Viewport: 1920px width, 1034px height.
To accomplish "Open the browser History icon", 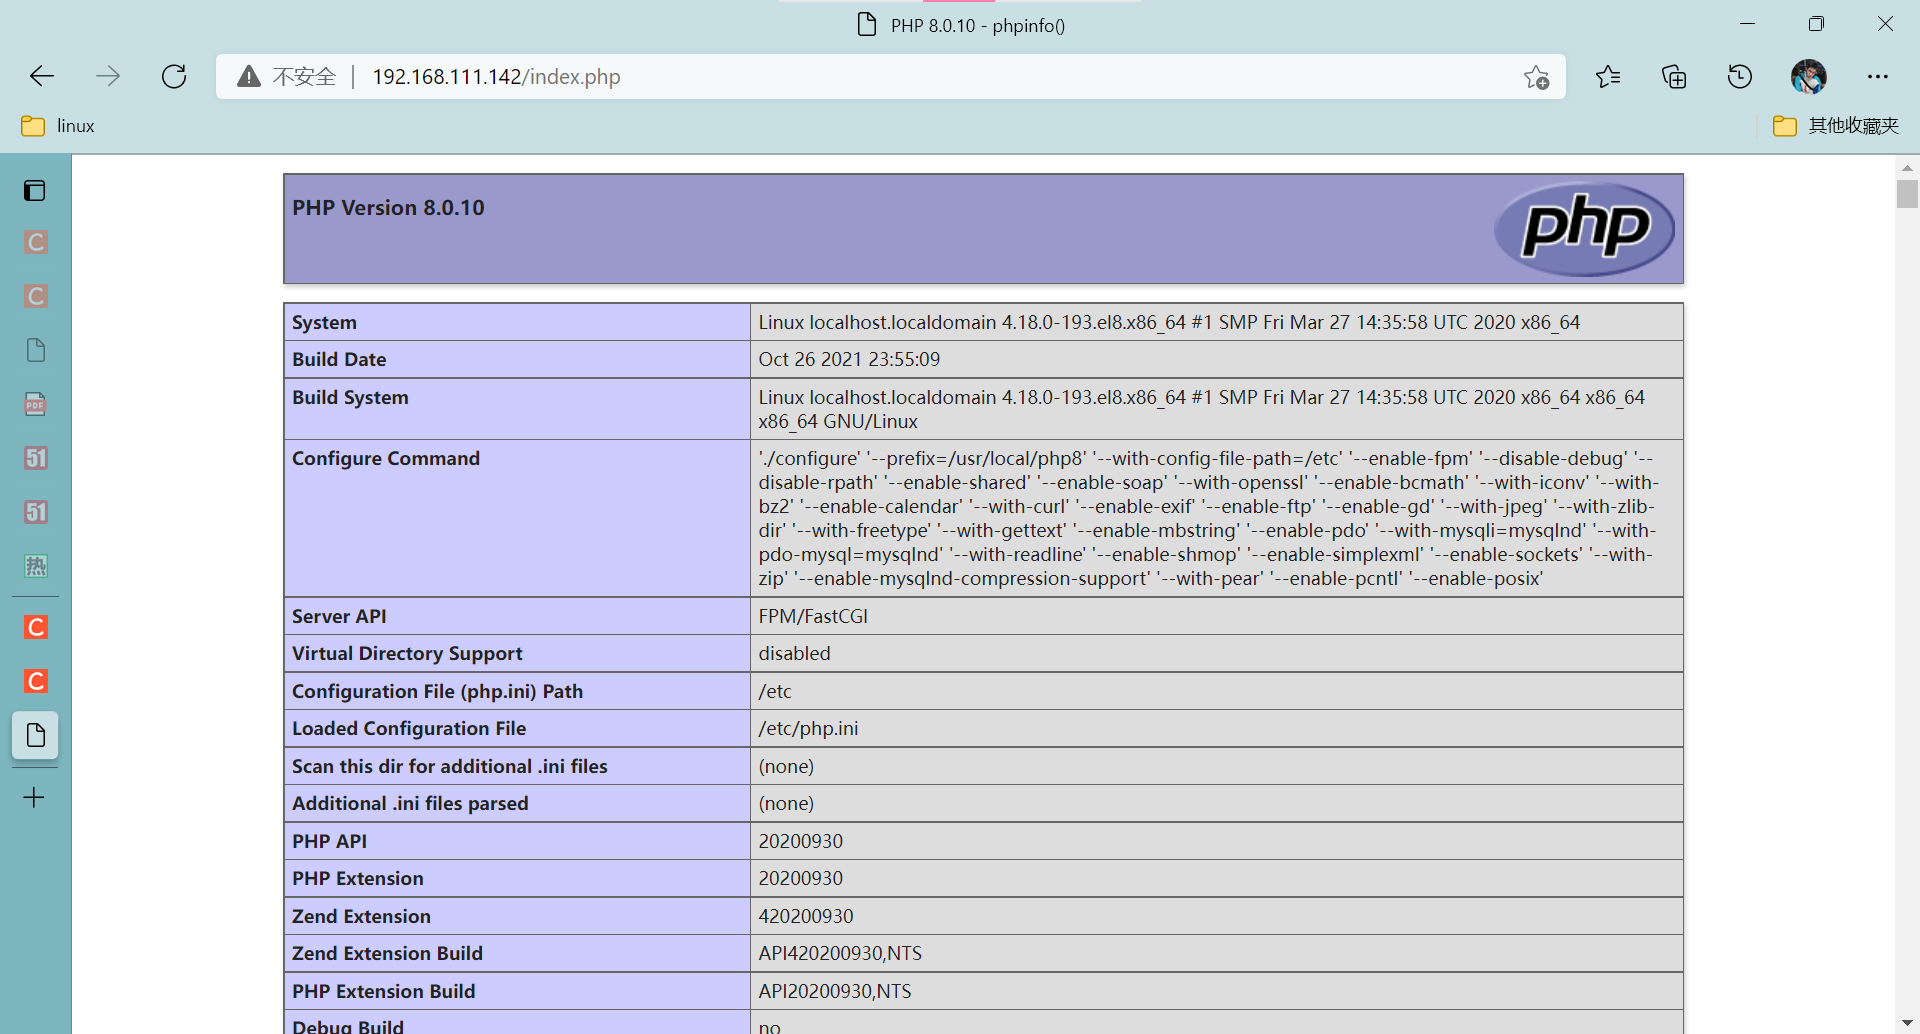I will click(x=1740, y=77).
